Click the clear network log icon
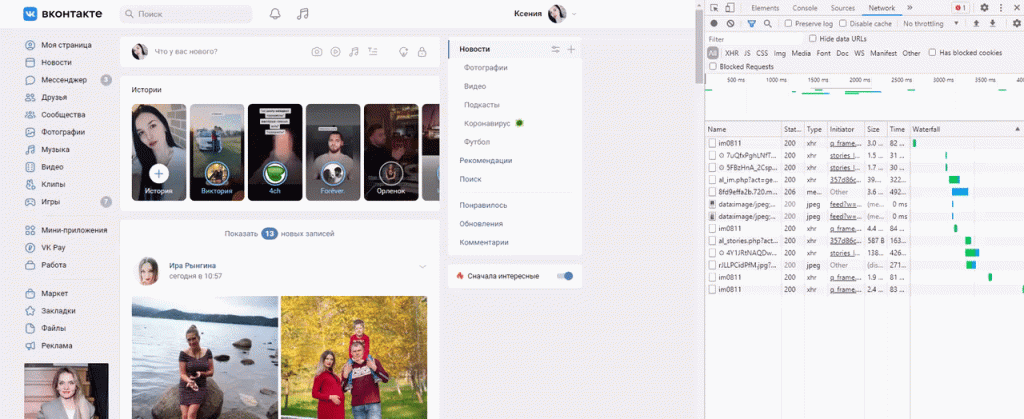 pos(731,23)
